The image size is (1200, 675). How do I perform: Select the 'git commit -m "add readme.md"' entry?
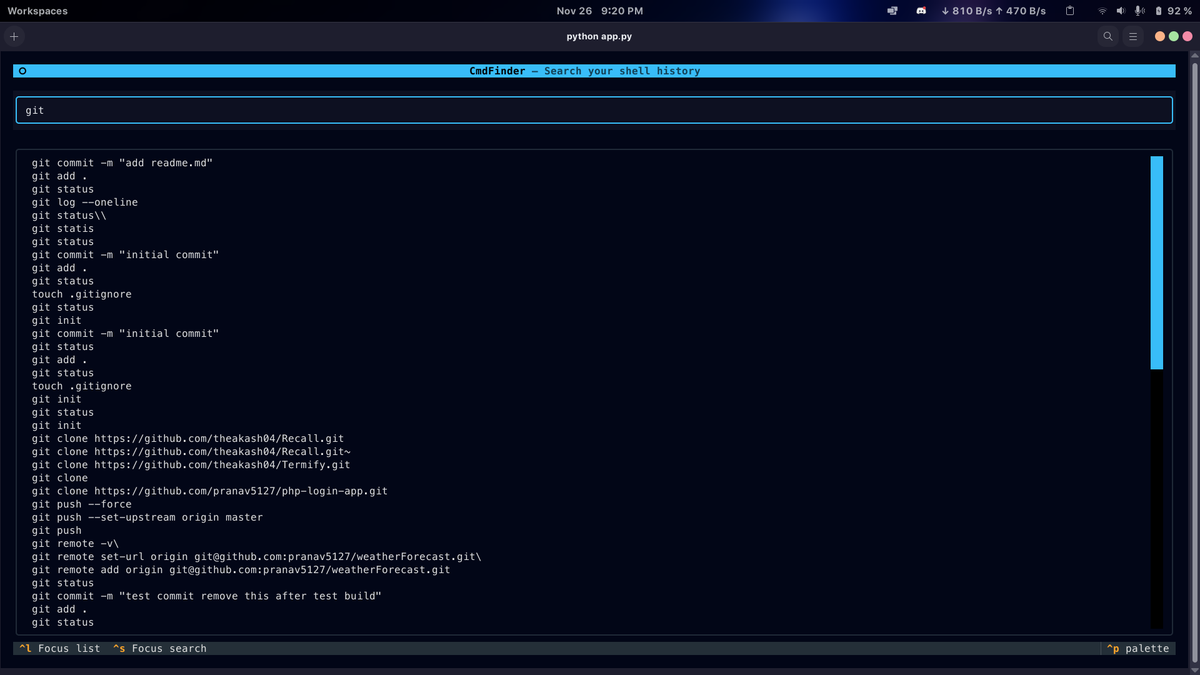tap(122, 163)
